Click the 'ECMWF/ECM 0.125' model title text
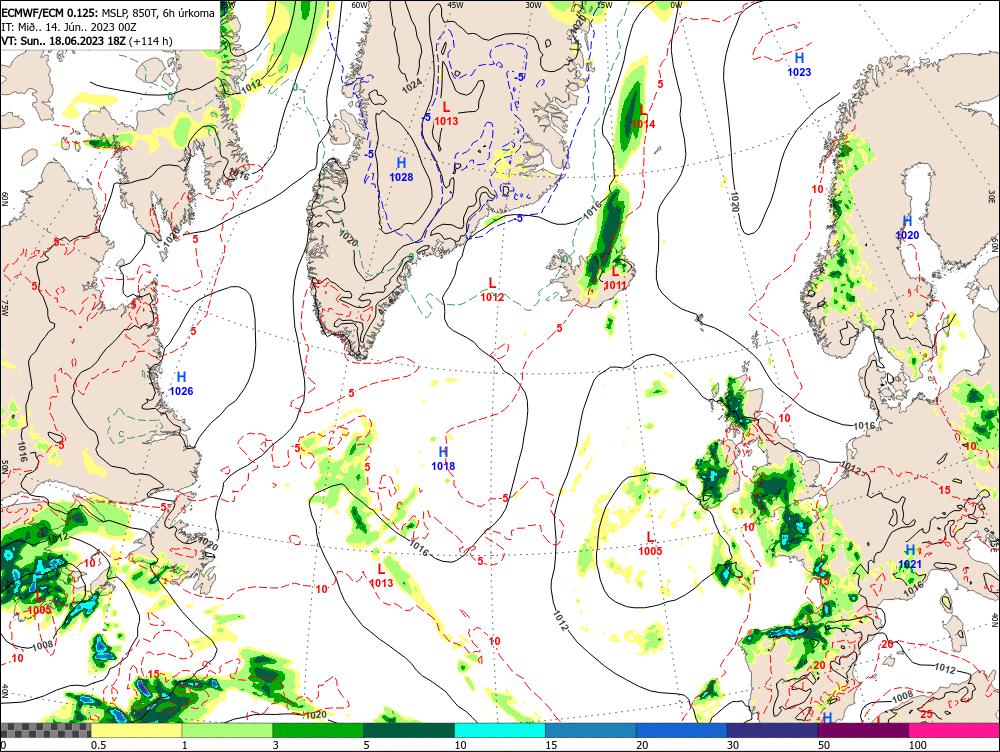The image size is (1000, 752). point(50,13)
